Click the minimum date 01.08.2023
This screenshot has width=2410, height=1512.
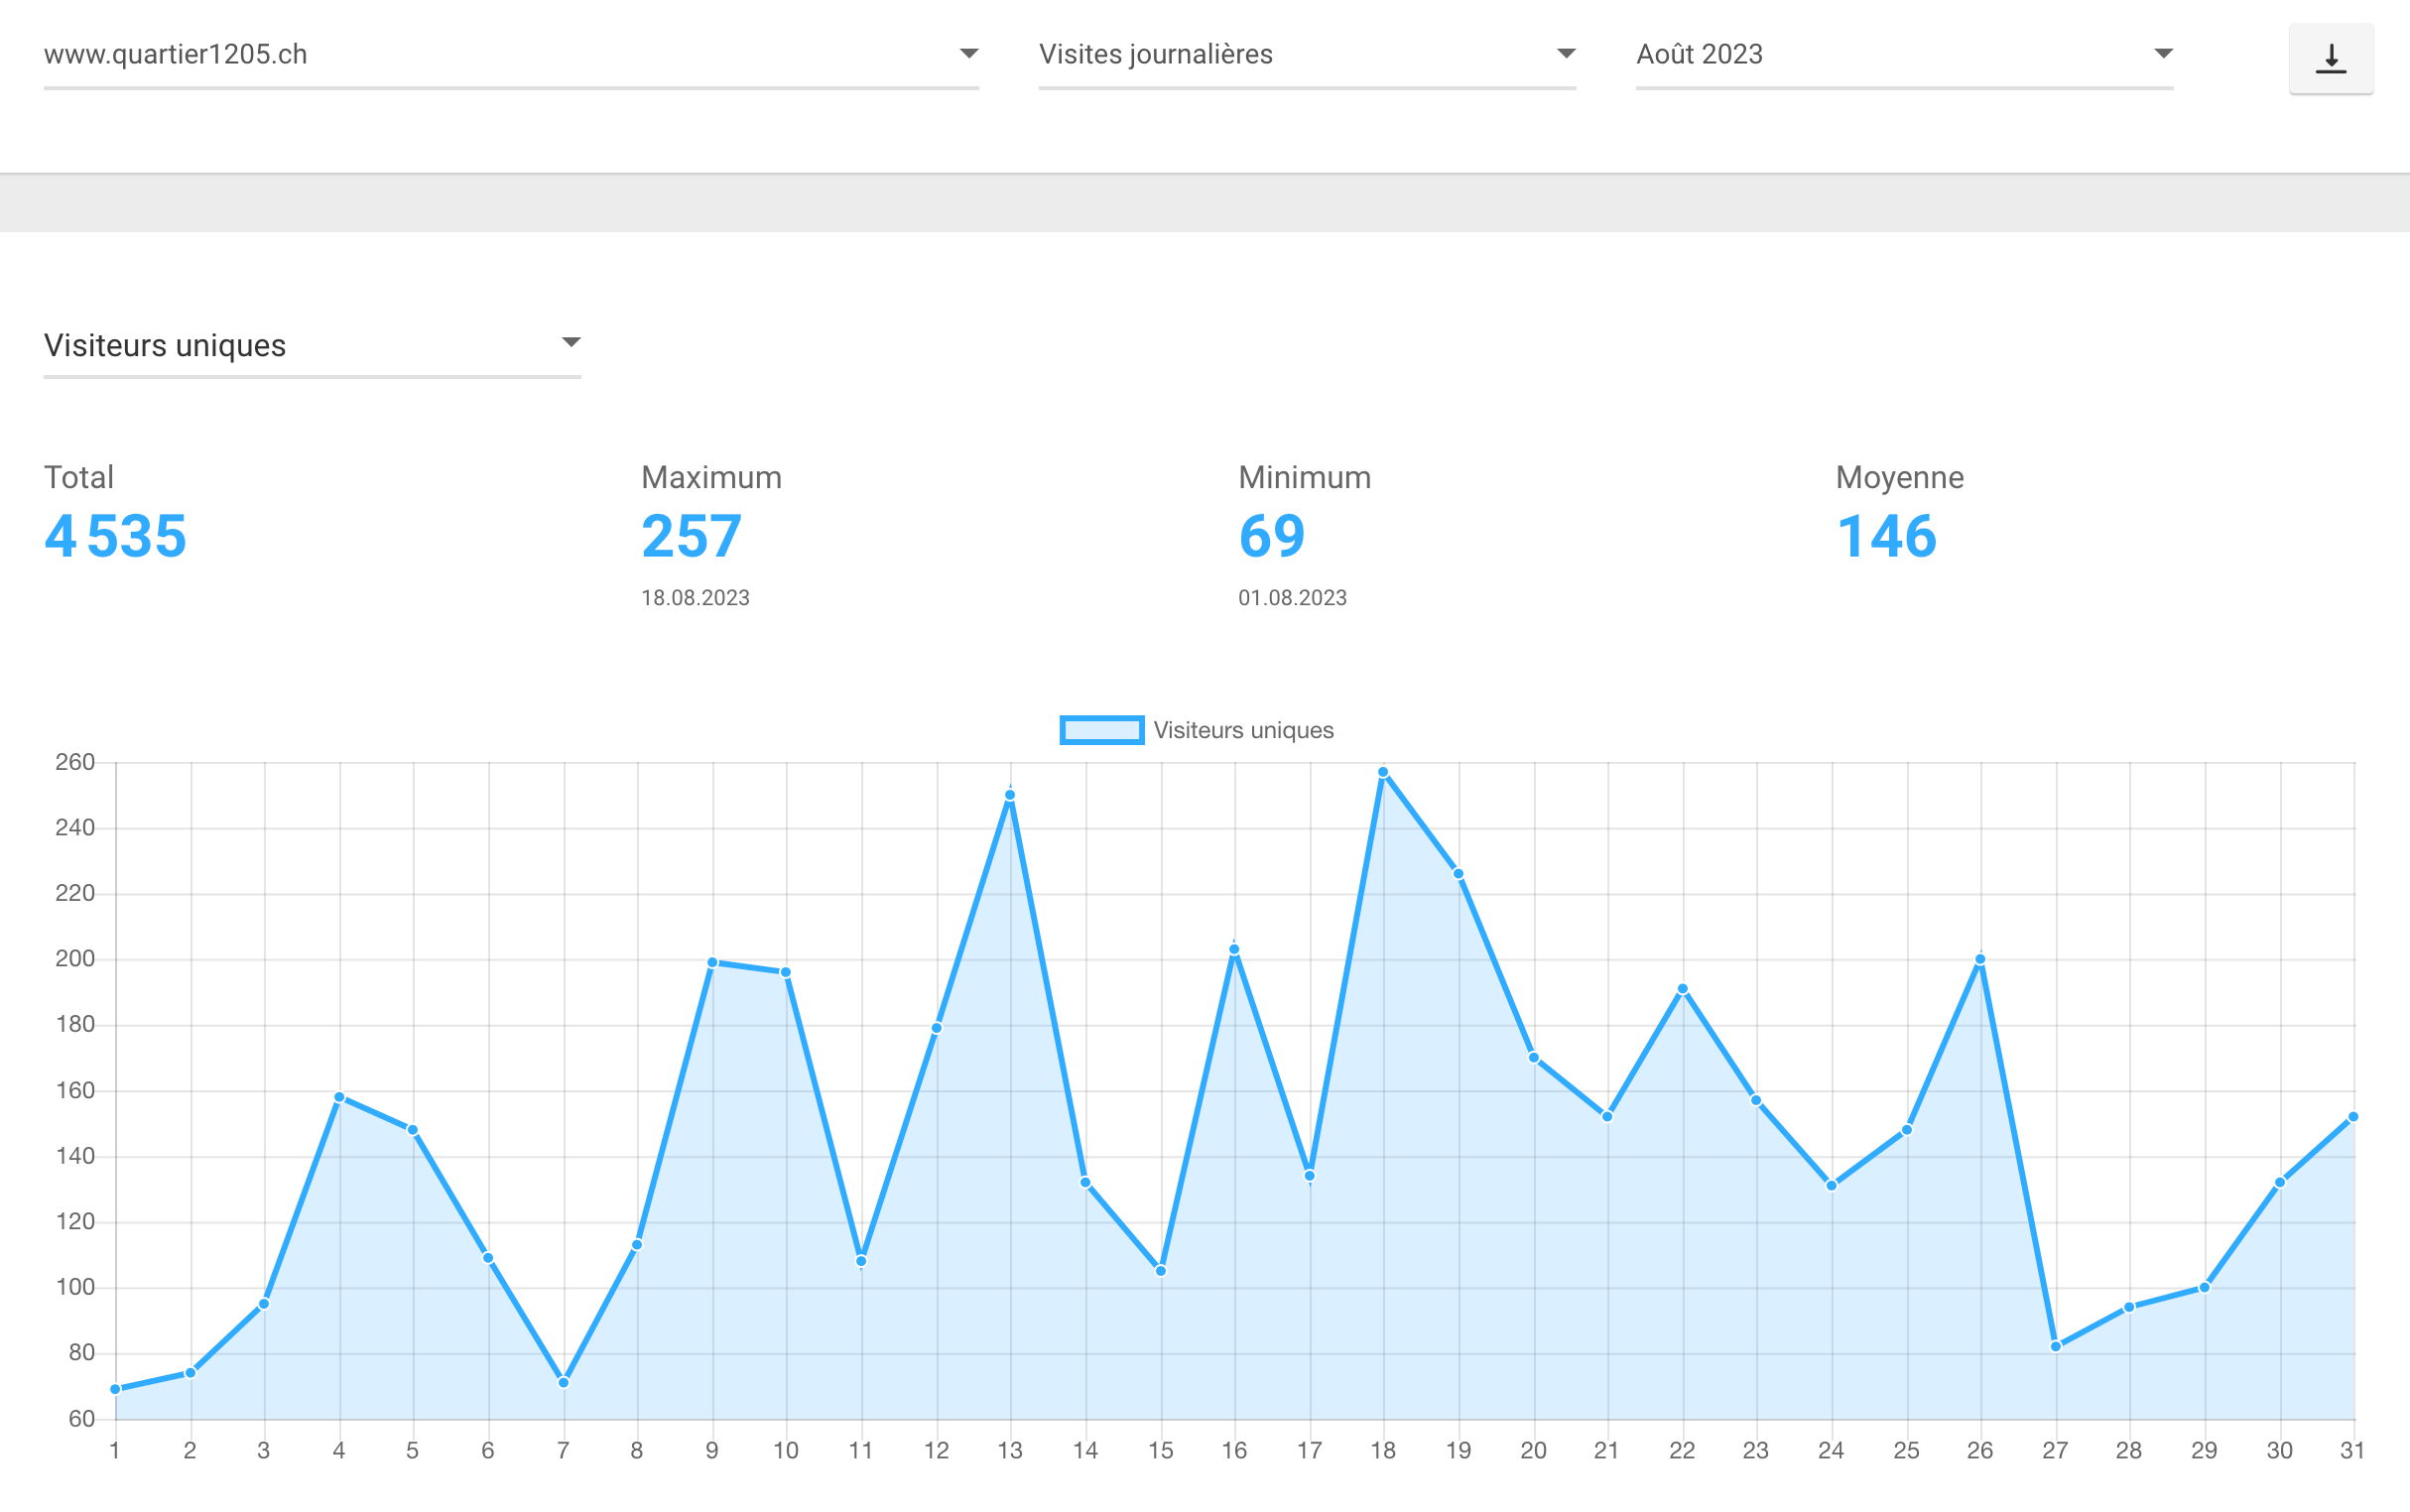pos(1292,598)
